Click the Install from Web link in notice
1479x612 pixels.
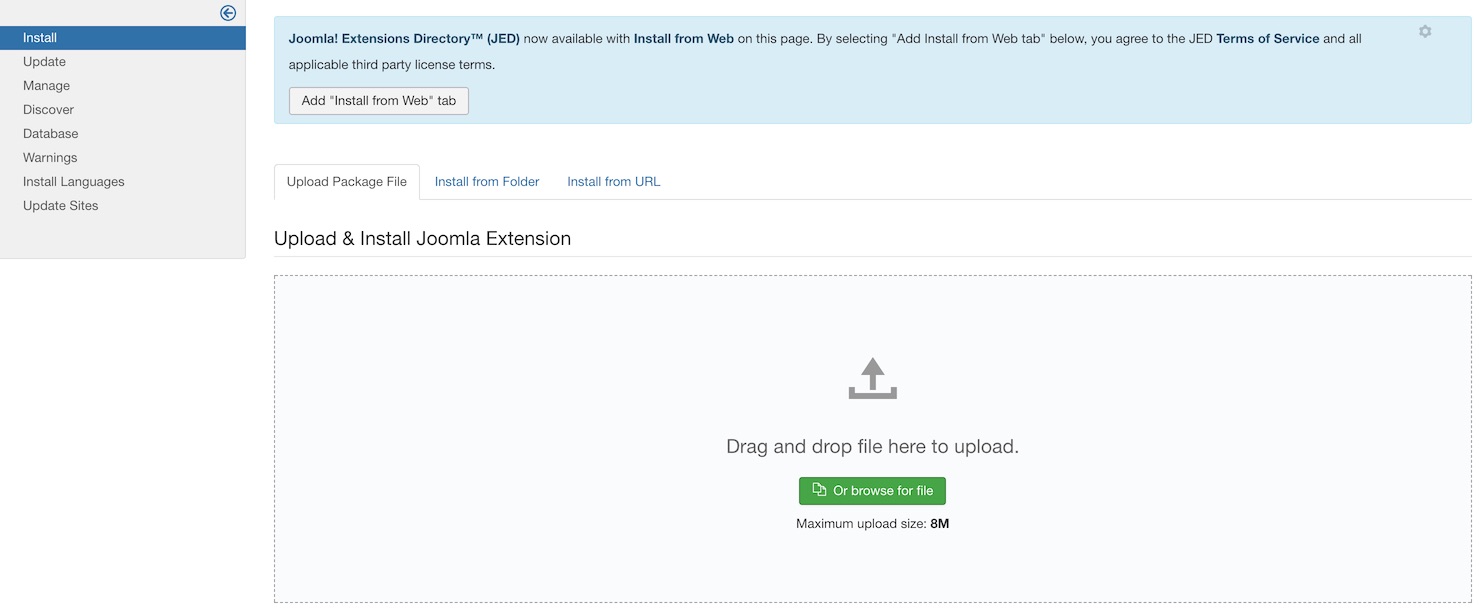pos(683,39)
